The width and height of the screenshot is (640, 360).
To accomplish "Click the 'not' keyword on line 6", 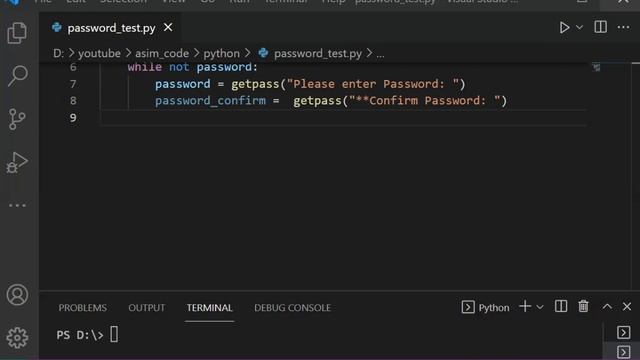I will [x=179, y=67].
